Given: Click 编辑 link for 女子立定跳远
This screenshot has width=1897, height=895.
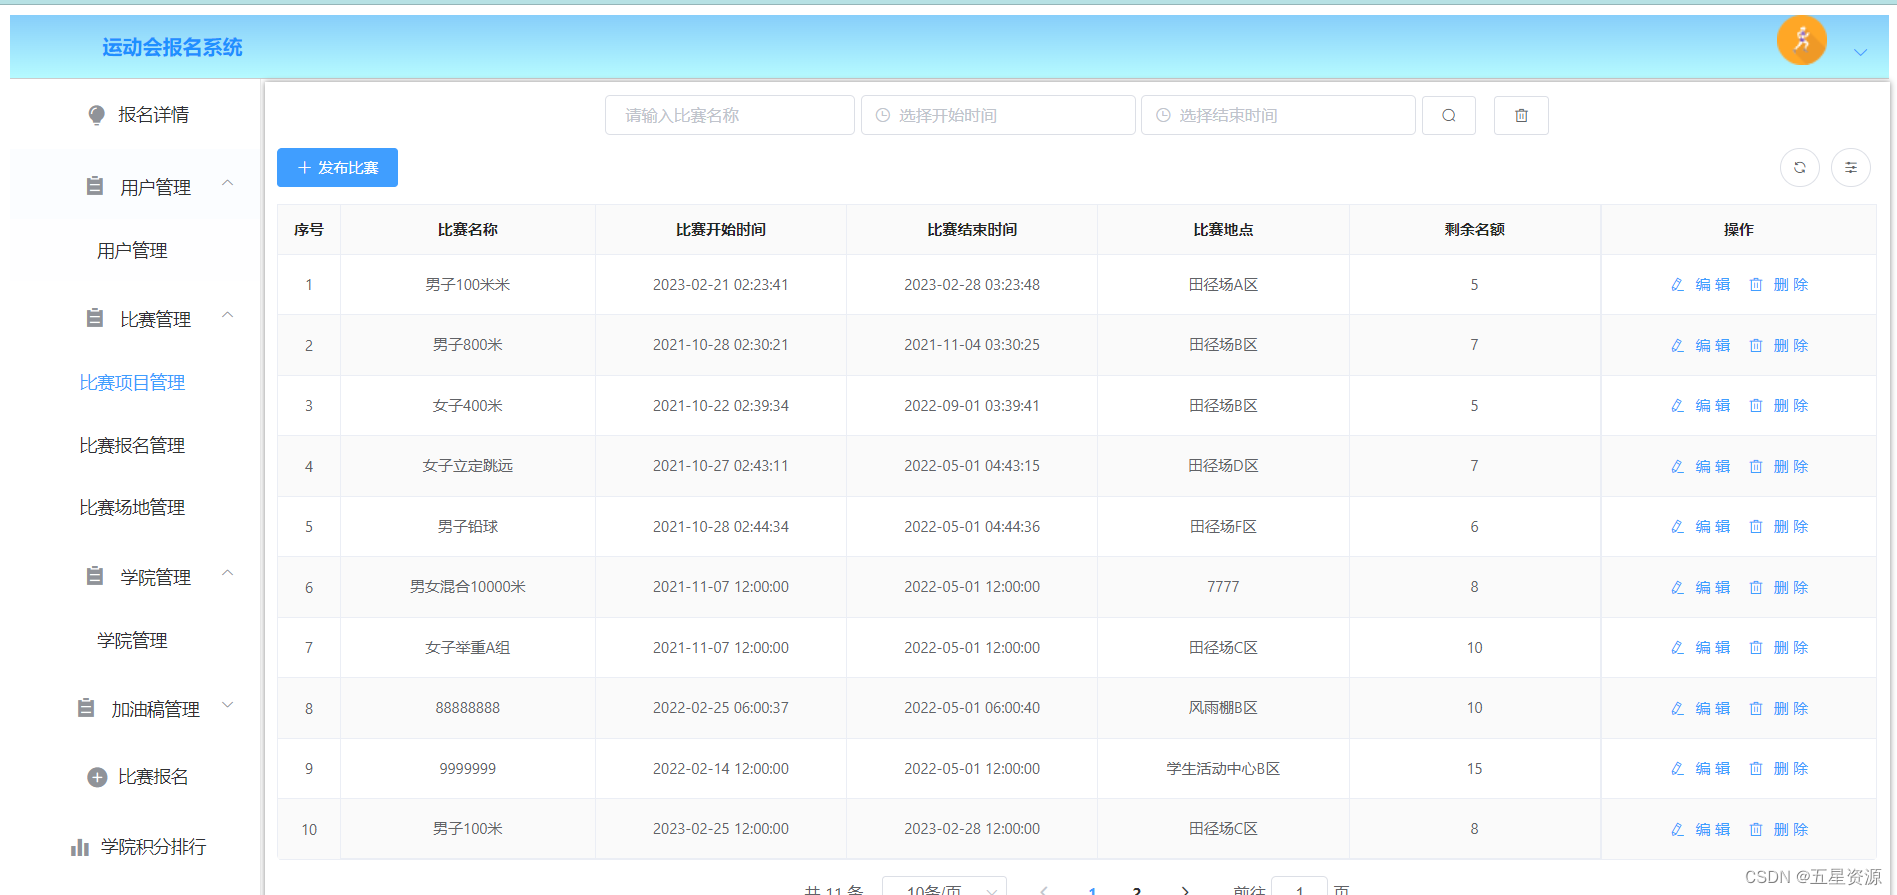Looking at the screenshot, I should pyautogui.click(x=1713, y=466).
